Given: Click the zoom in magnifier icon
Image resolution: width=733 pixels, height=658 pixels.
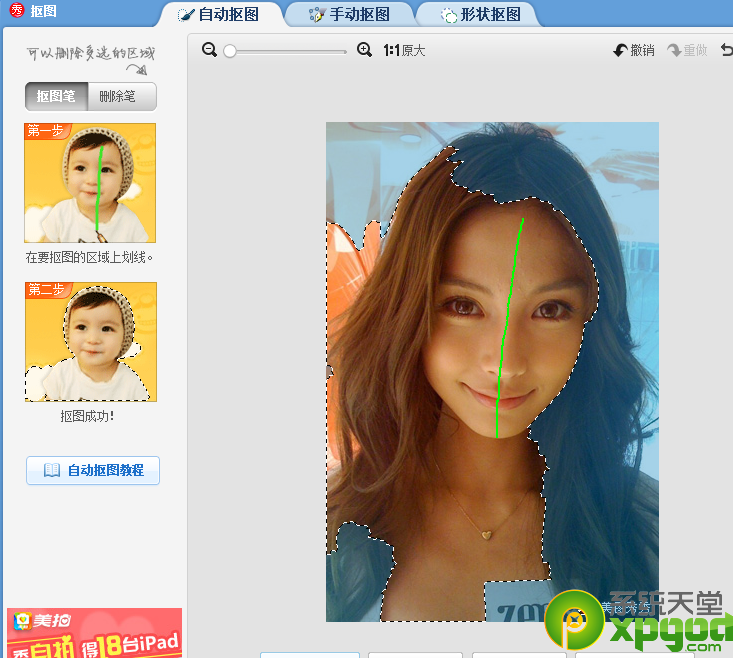Looking at the screenshot, I should [364, 50].
